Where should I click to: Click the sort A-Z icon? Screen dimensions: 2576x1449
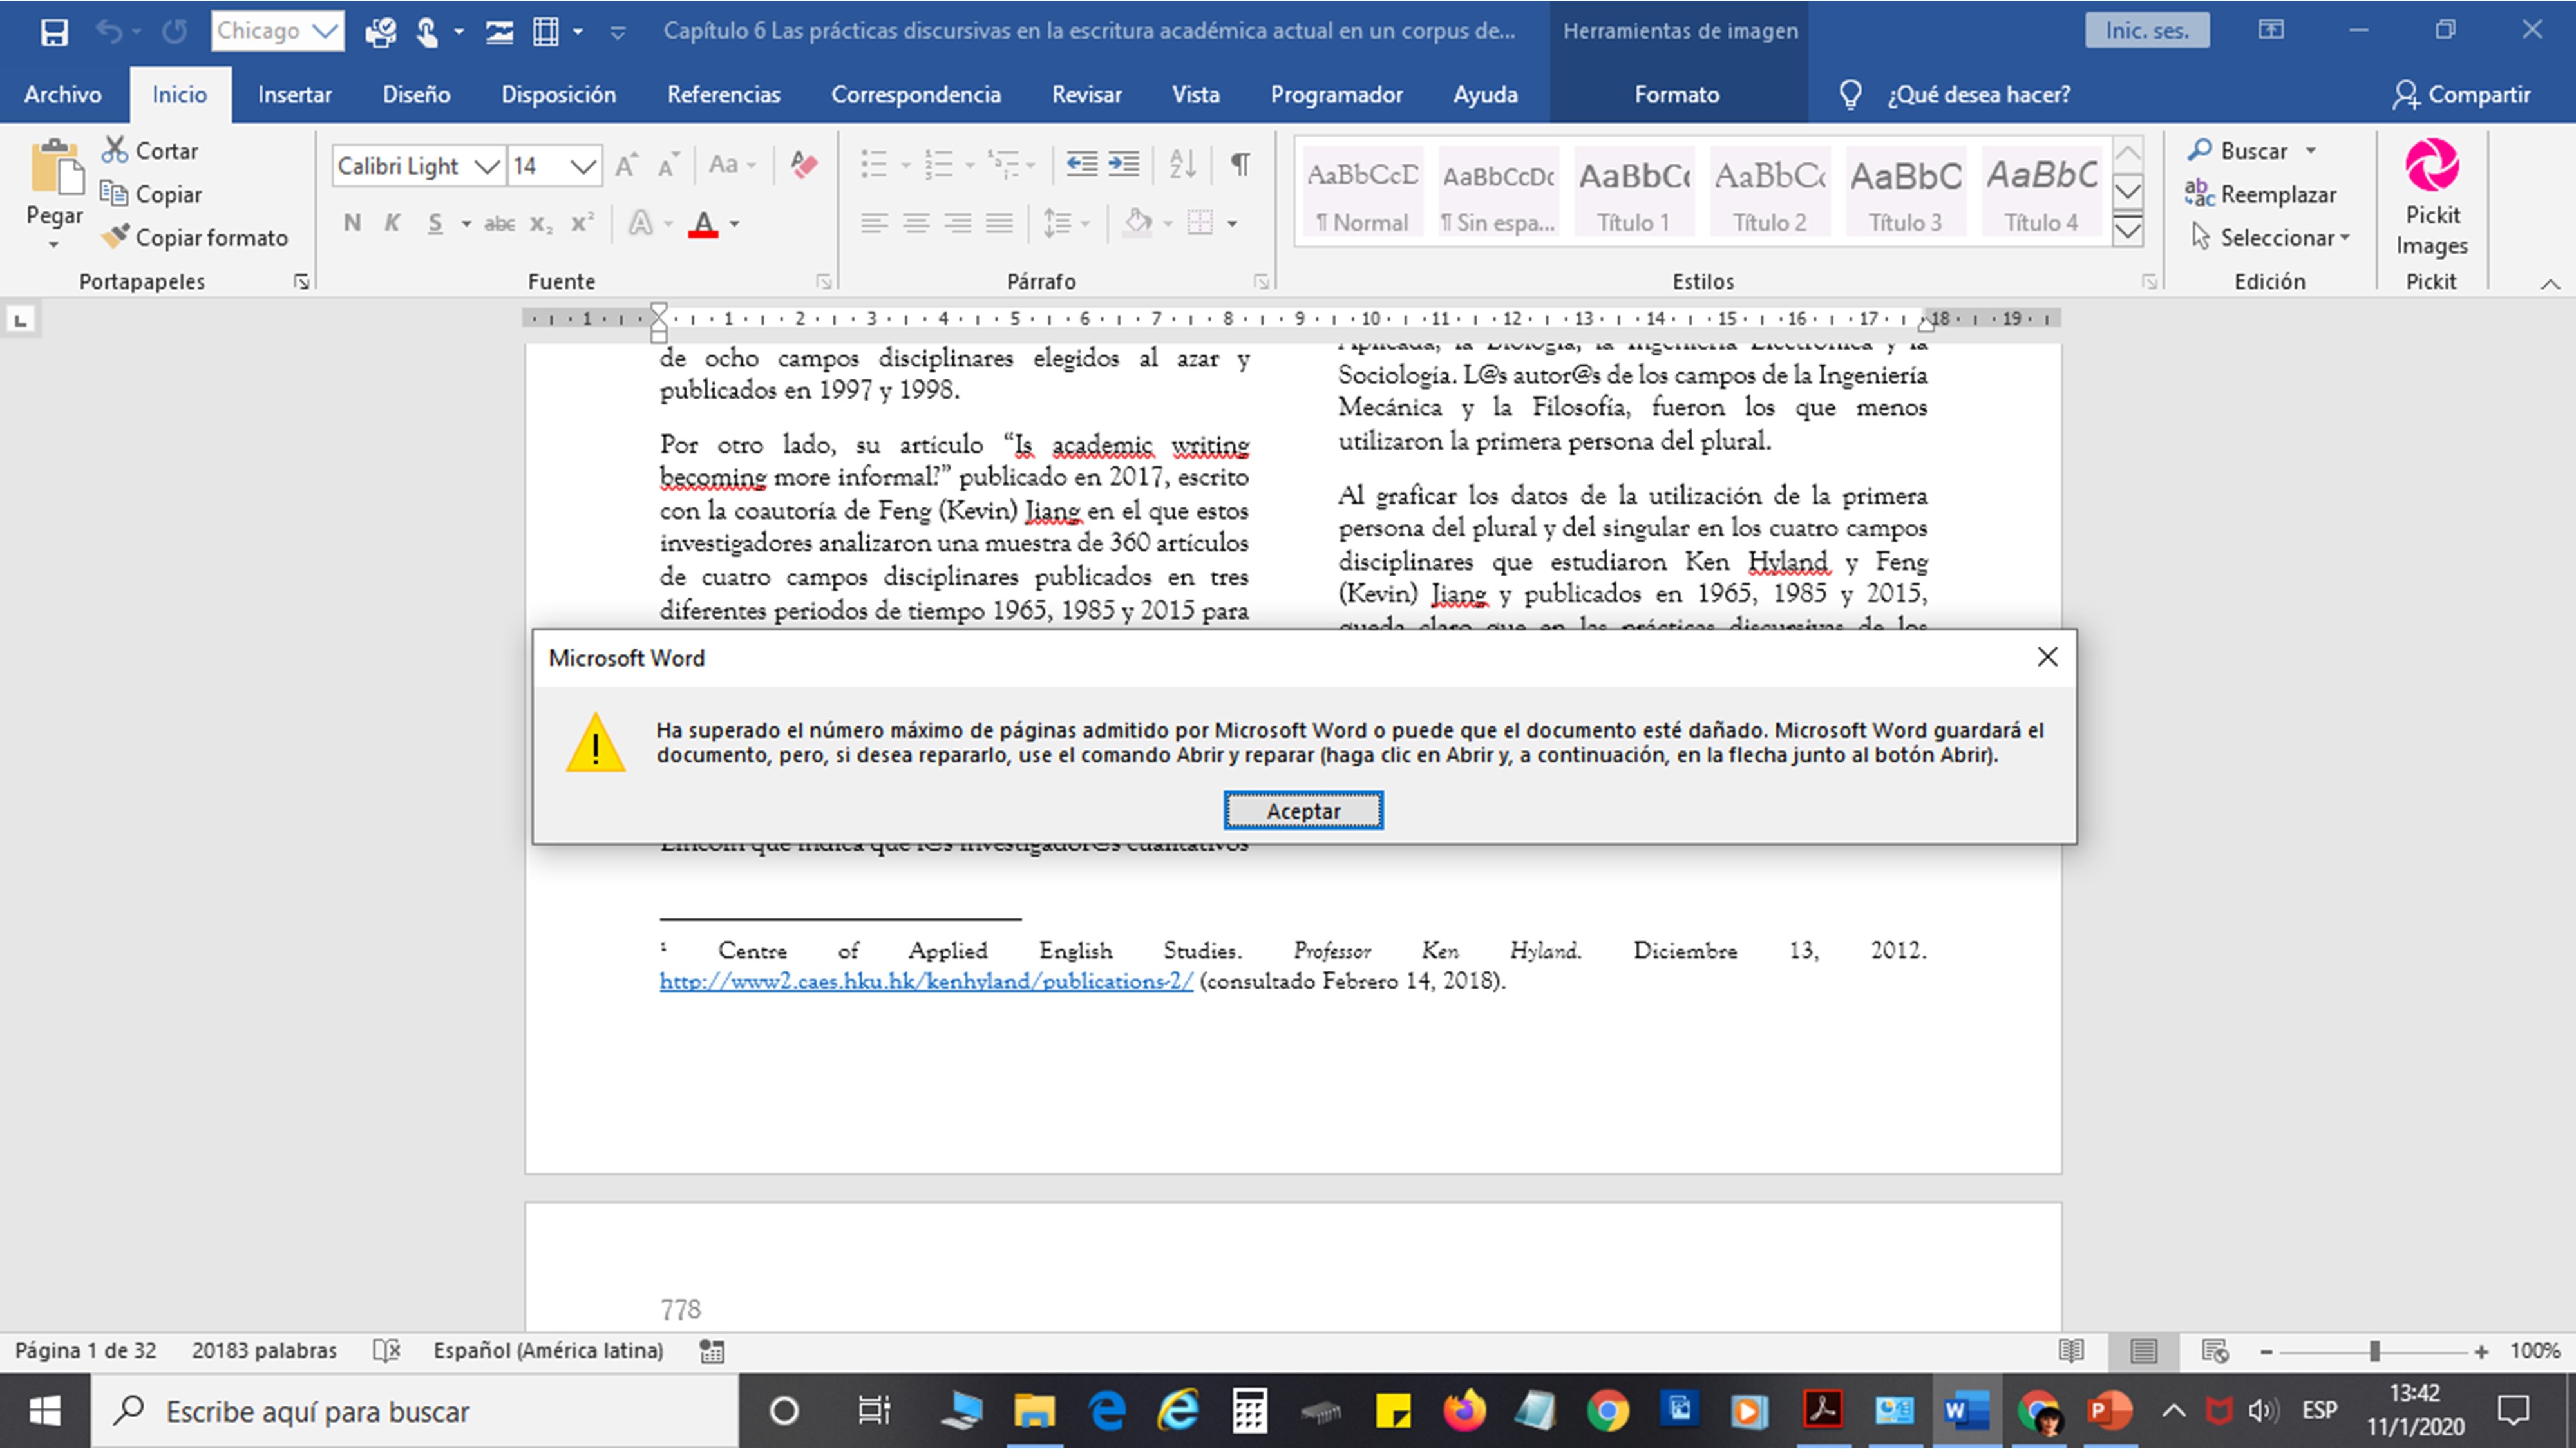1182,164
